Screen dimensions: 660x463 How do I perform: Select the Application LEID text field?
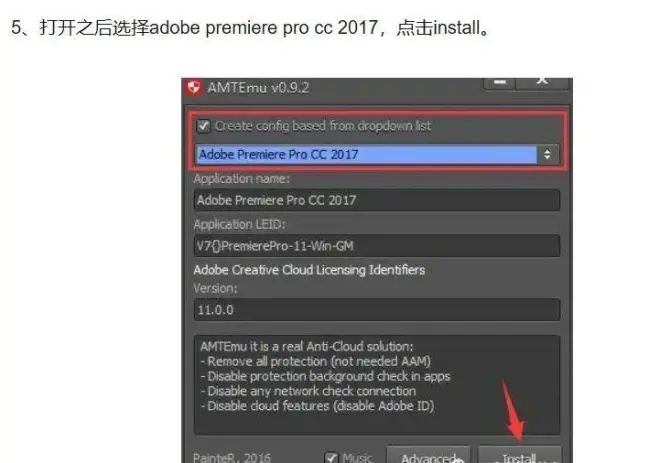coord(377,246)
